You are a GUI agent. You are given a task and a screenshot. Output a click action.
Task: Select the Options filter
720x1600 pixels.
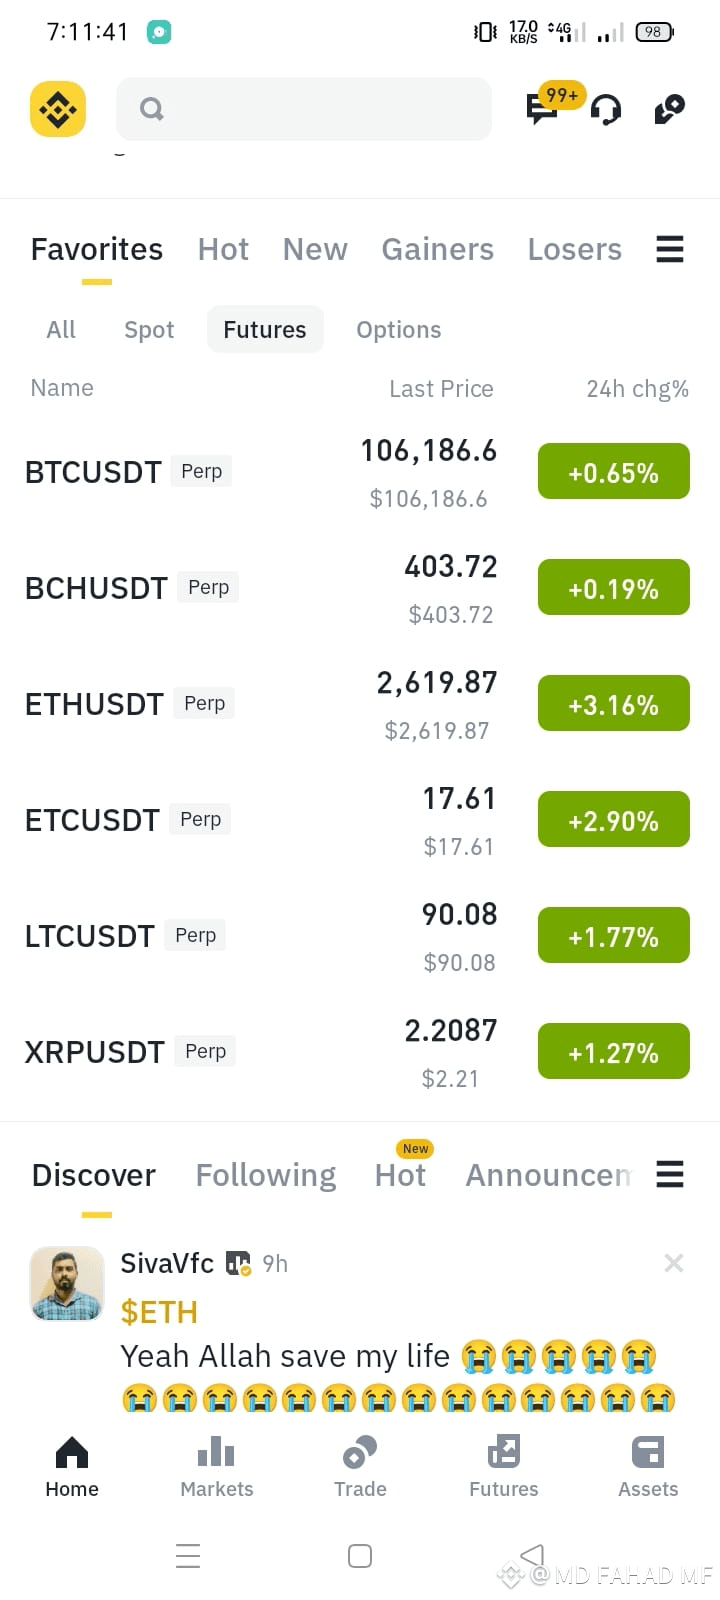399,330
